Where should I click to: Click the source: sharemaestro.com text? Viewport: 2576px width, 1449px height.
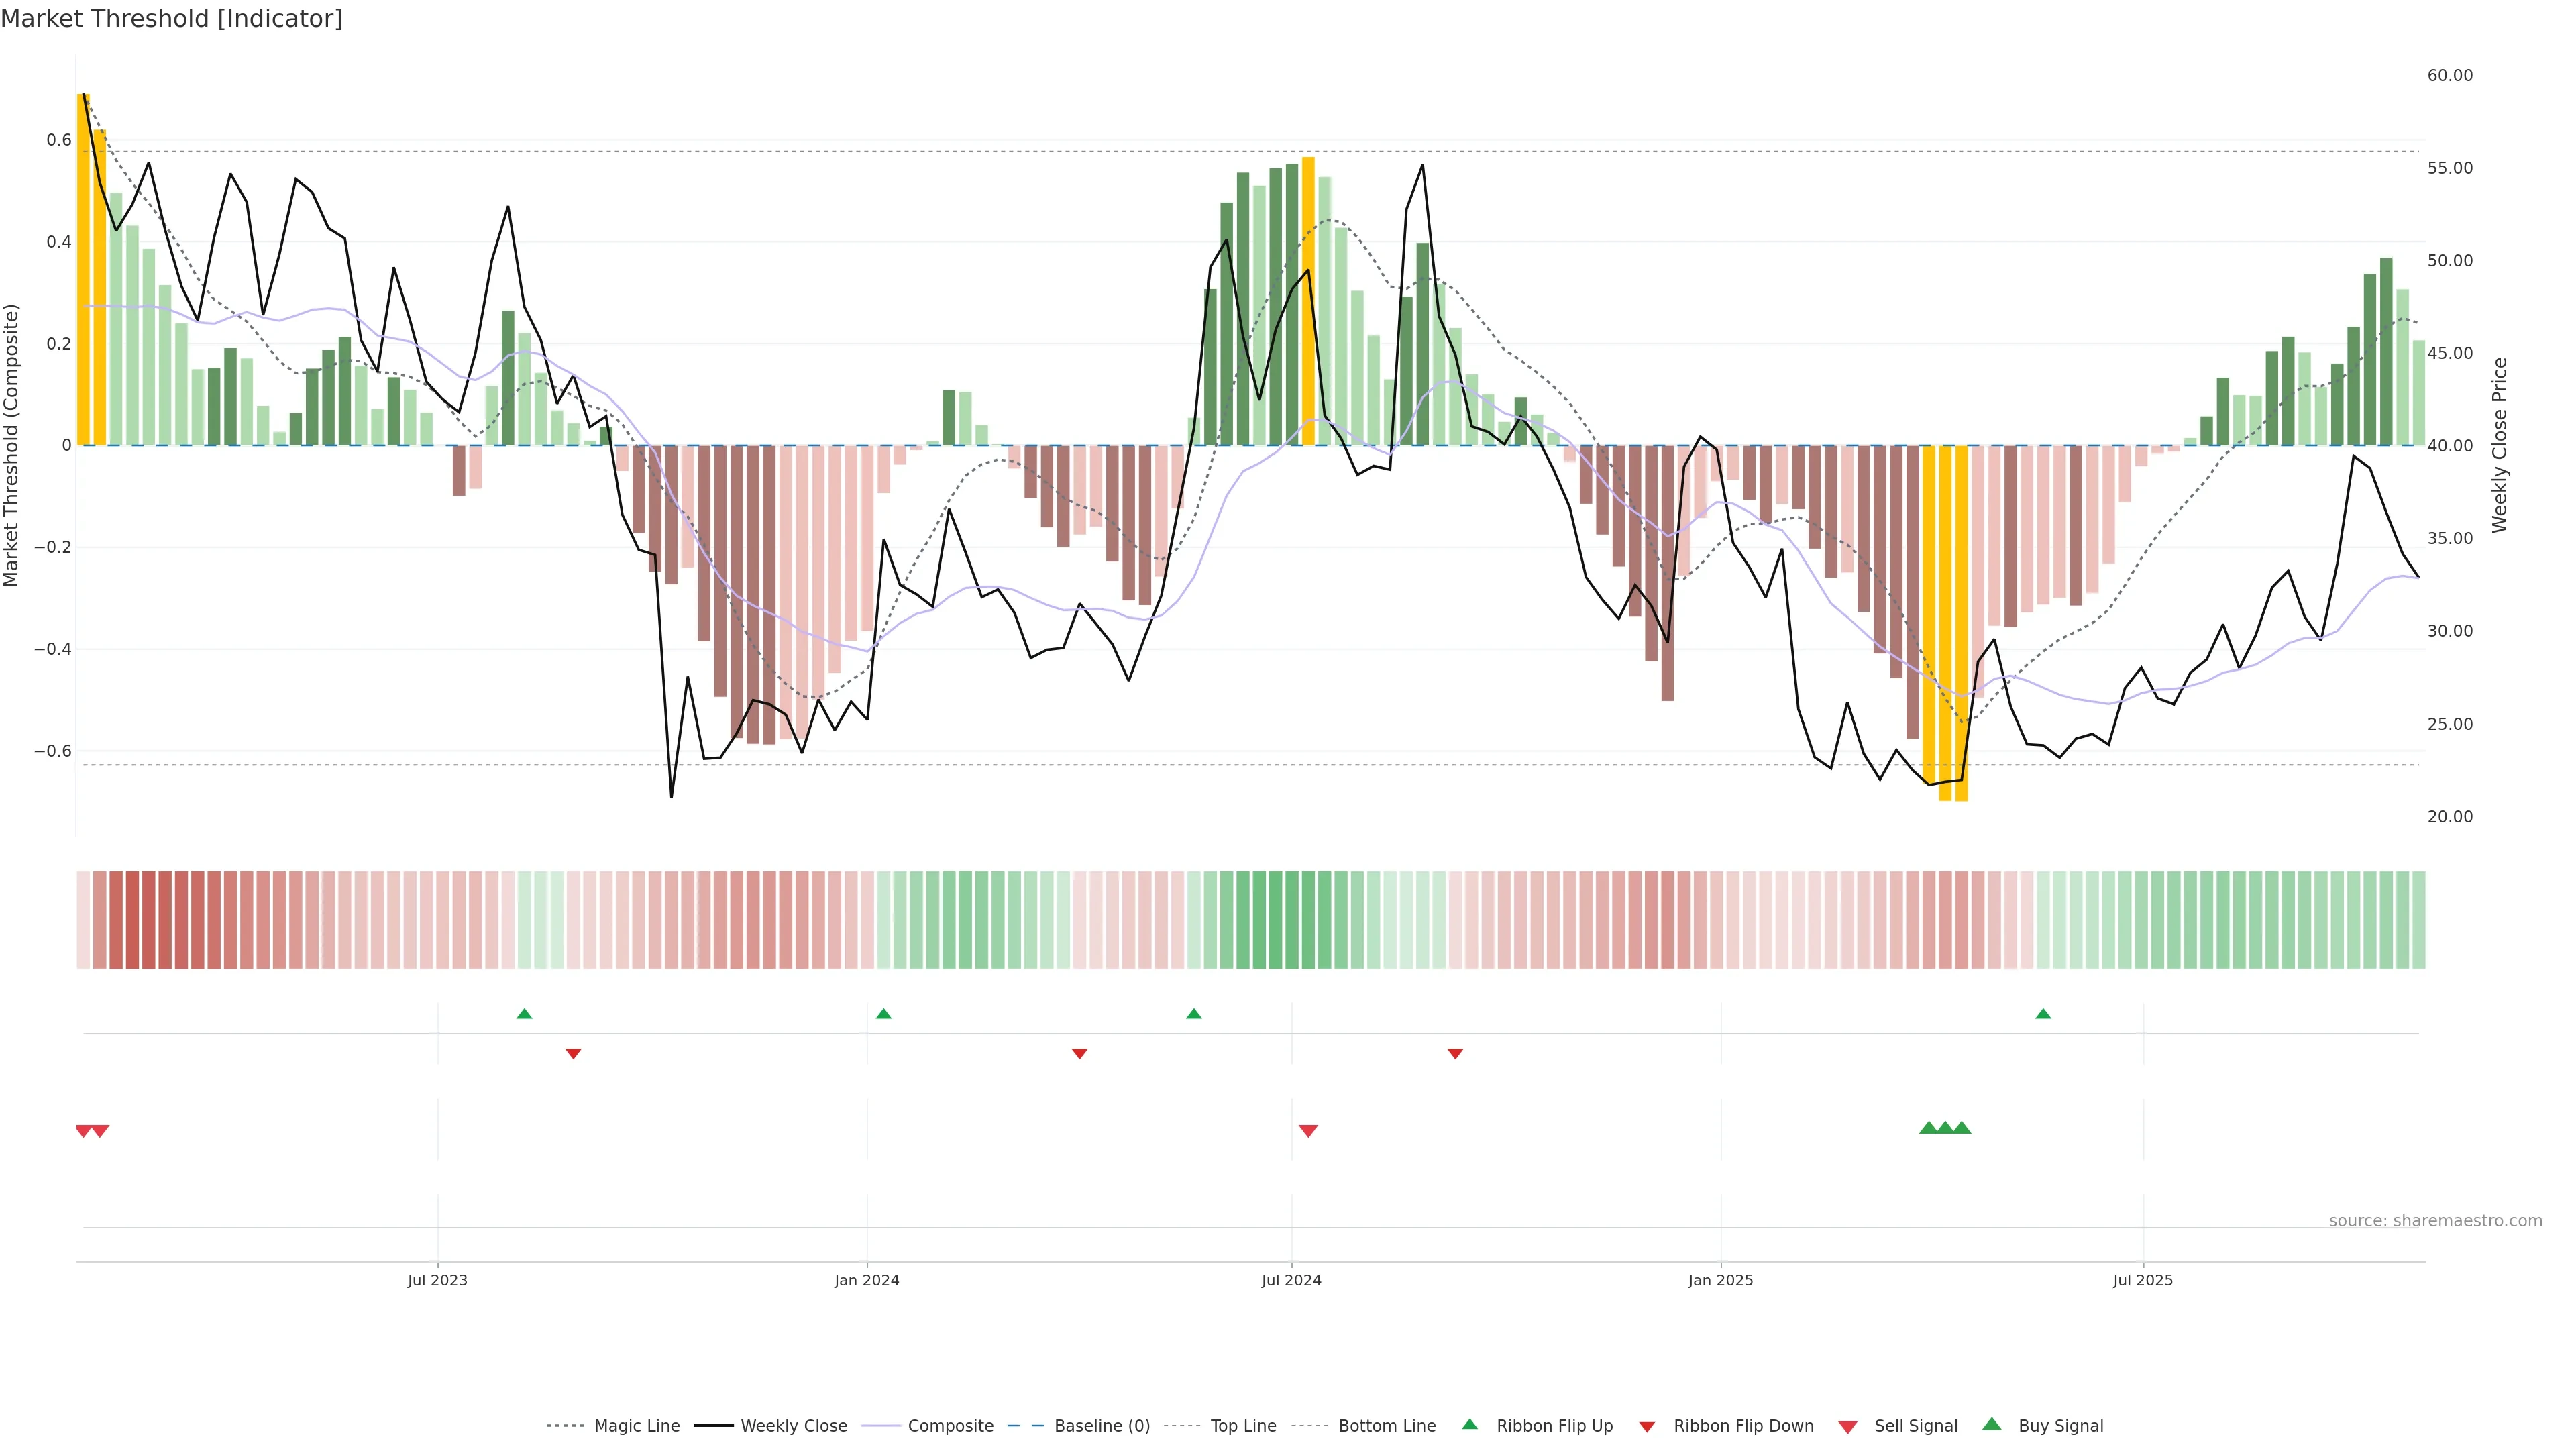[2435, 1220]
